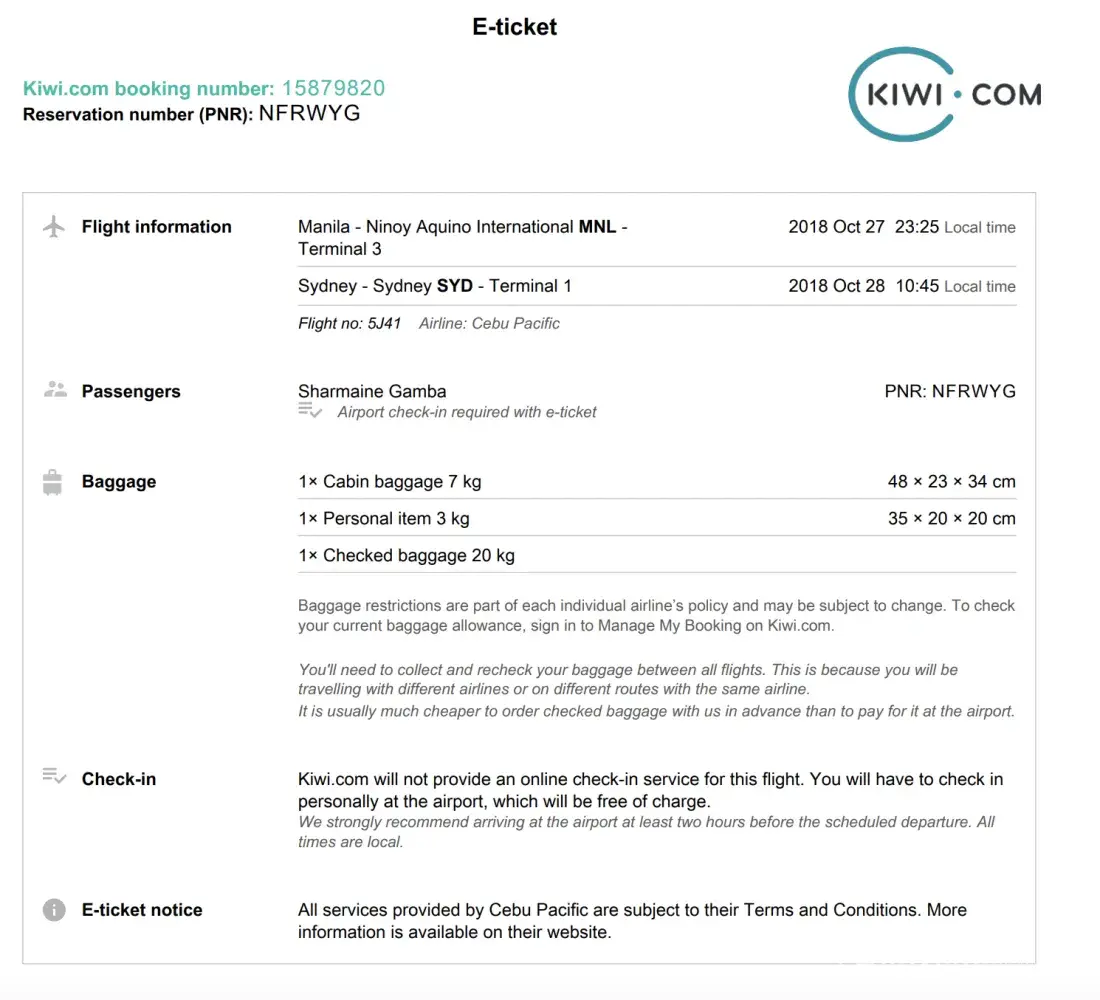Click the Sydney SYD Terminal 1 arrival line
Screen dimensions: 1100x1000
click(x=434, y=286)
